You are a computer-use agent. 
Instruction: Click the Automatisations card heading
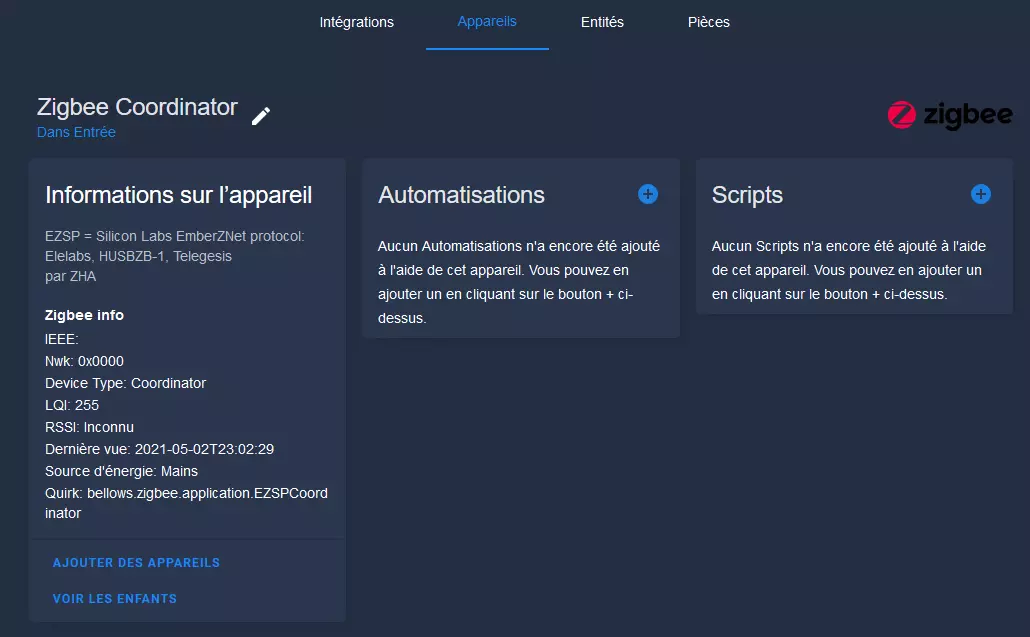[461, 195]
